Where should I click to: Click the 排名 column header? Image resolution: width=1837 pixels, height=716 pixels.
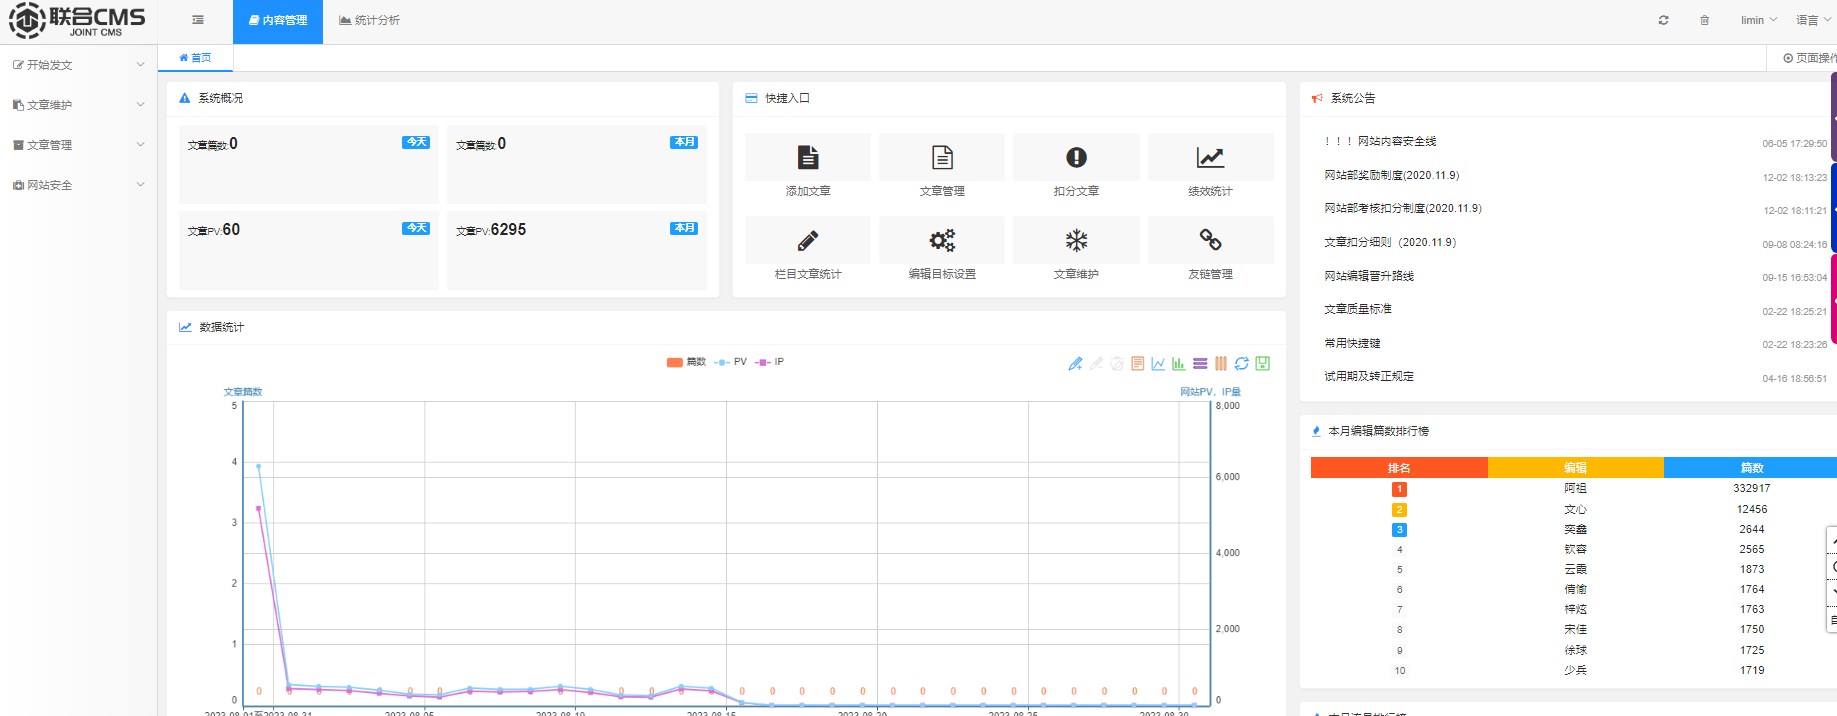pos(1399,468)
